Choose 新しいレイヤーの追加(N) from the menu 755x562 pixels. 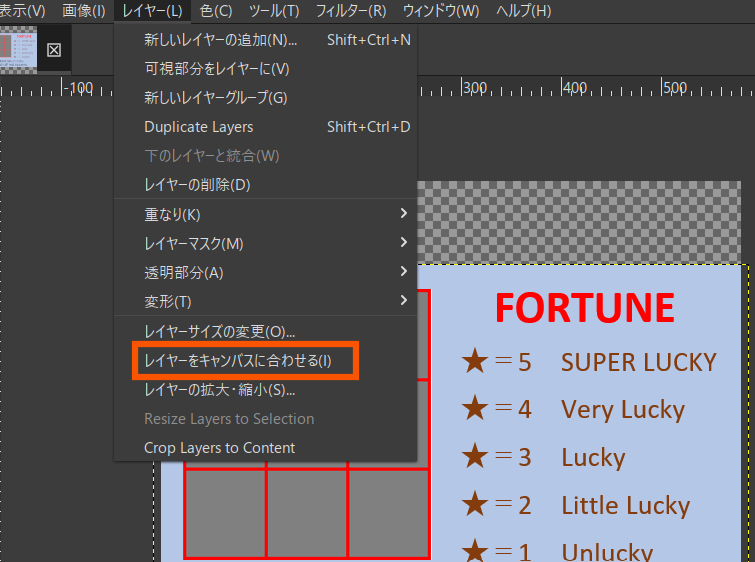coord(221,40)
